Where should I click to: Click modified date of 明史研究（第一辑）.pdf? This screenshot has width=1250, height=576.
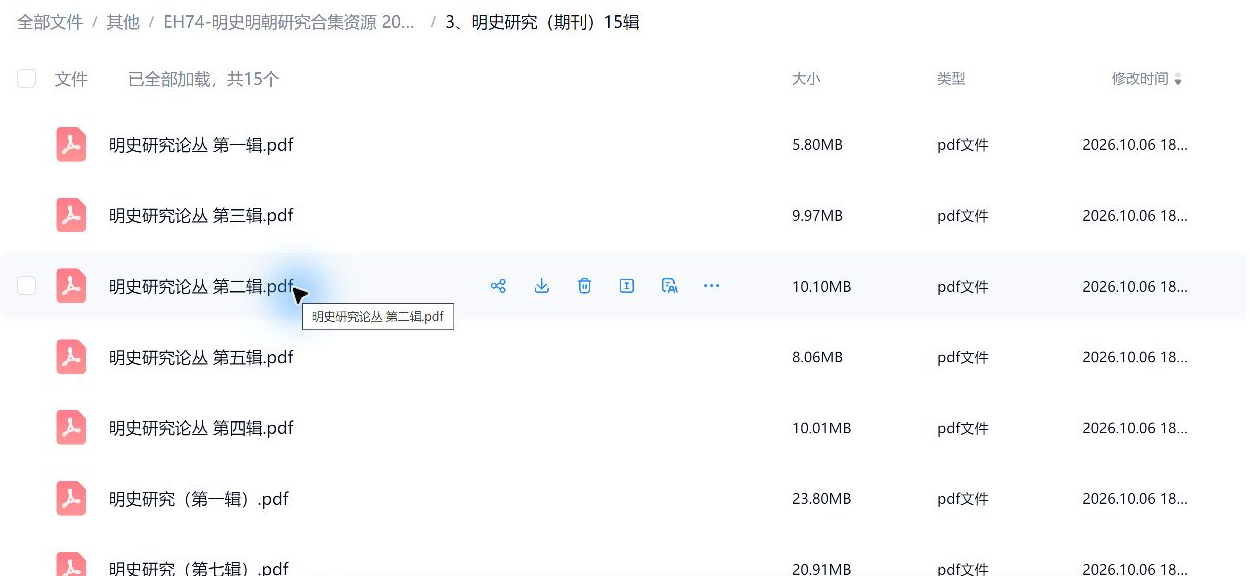pyautogui.click(x=1135, y=498)
